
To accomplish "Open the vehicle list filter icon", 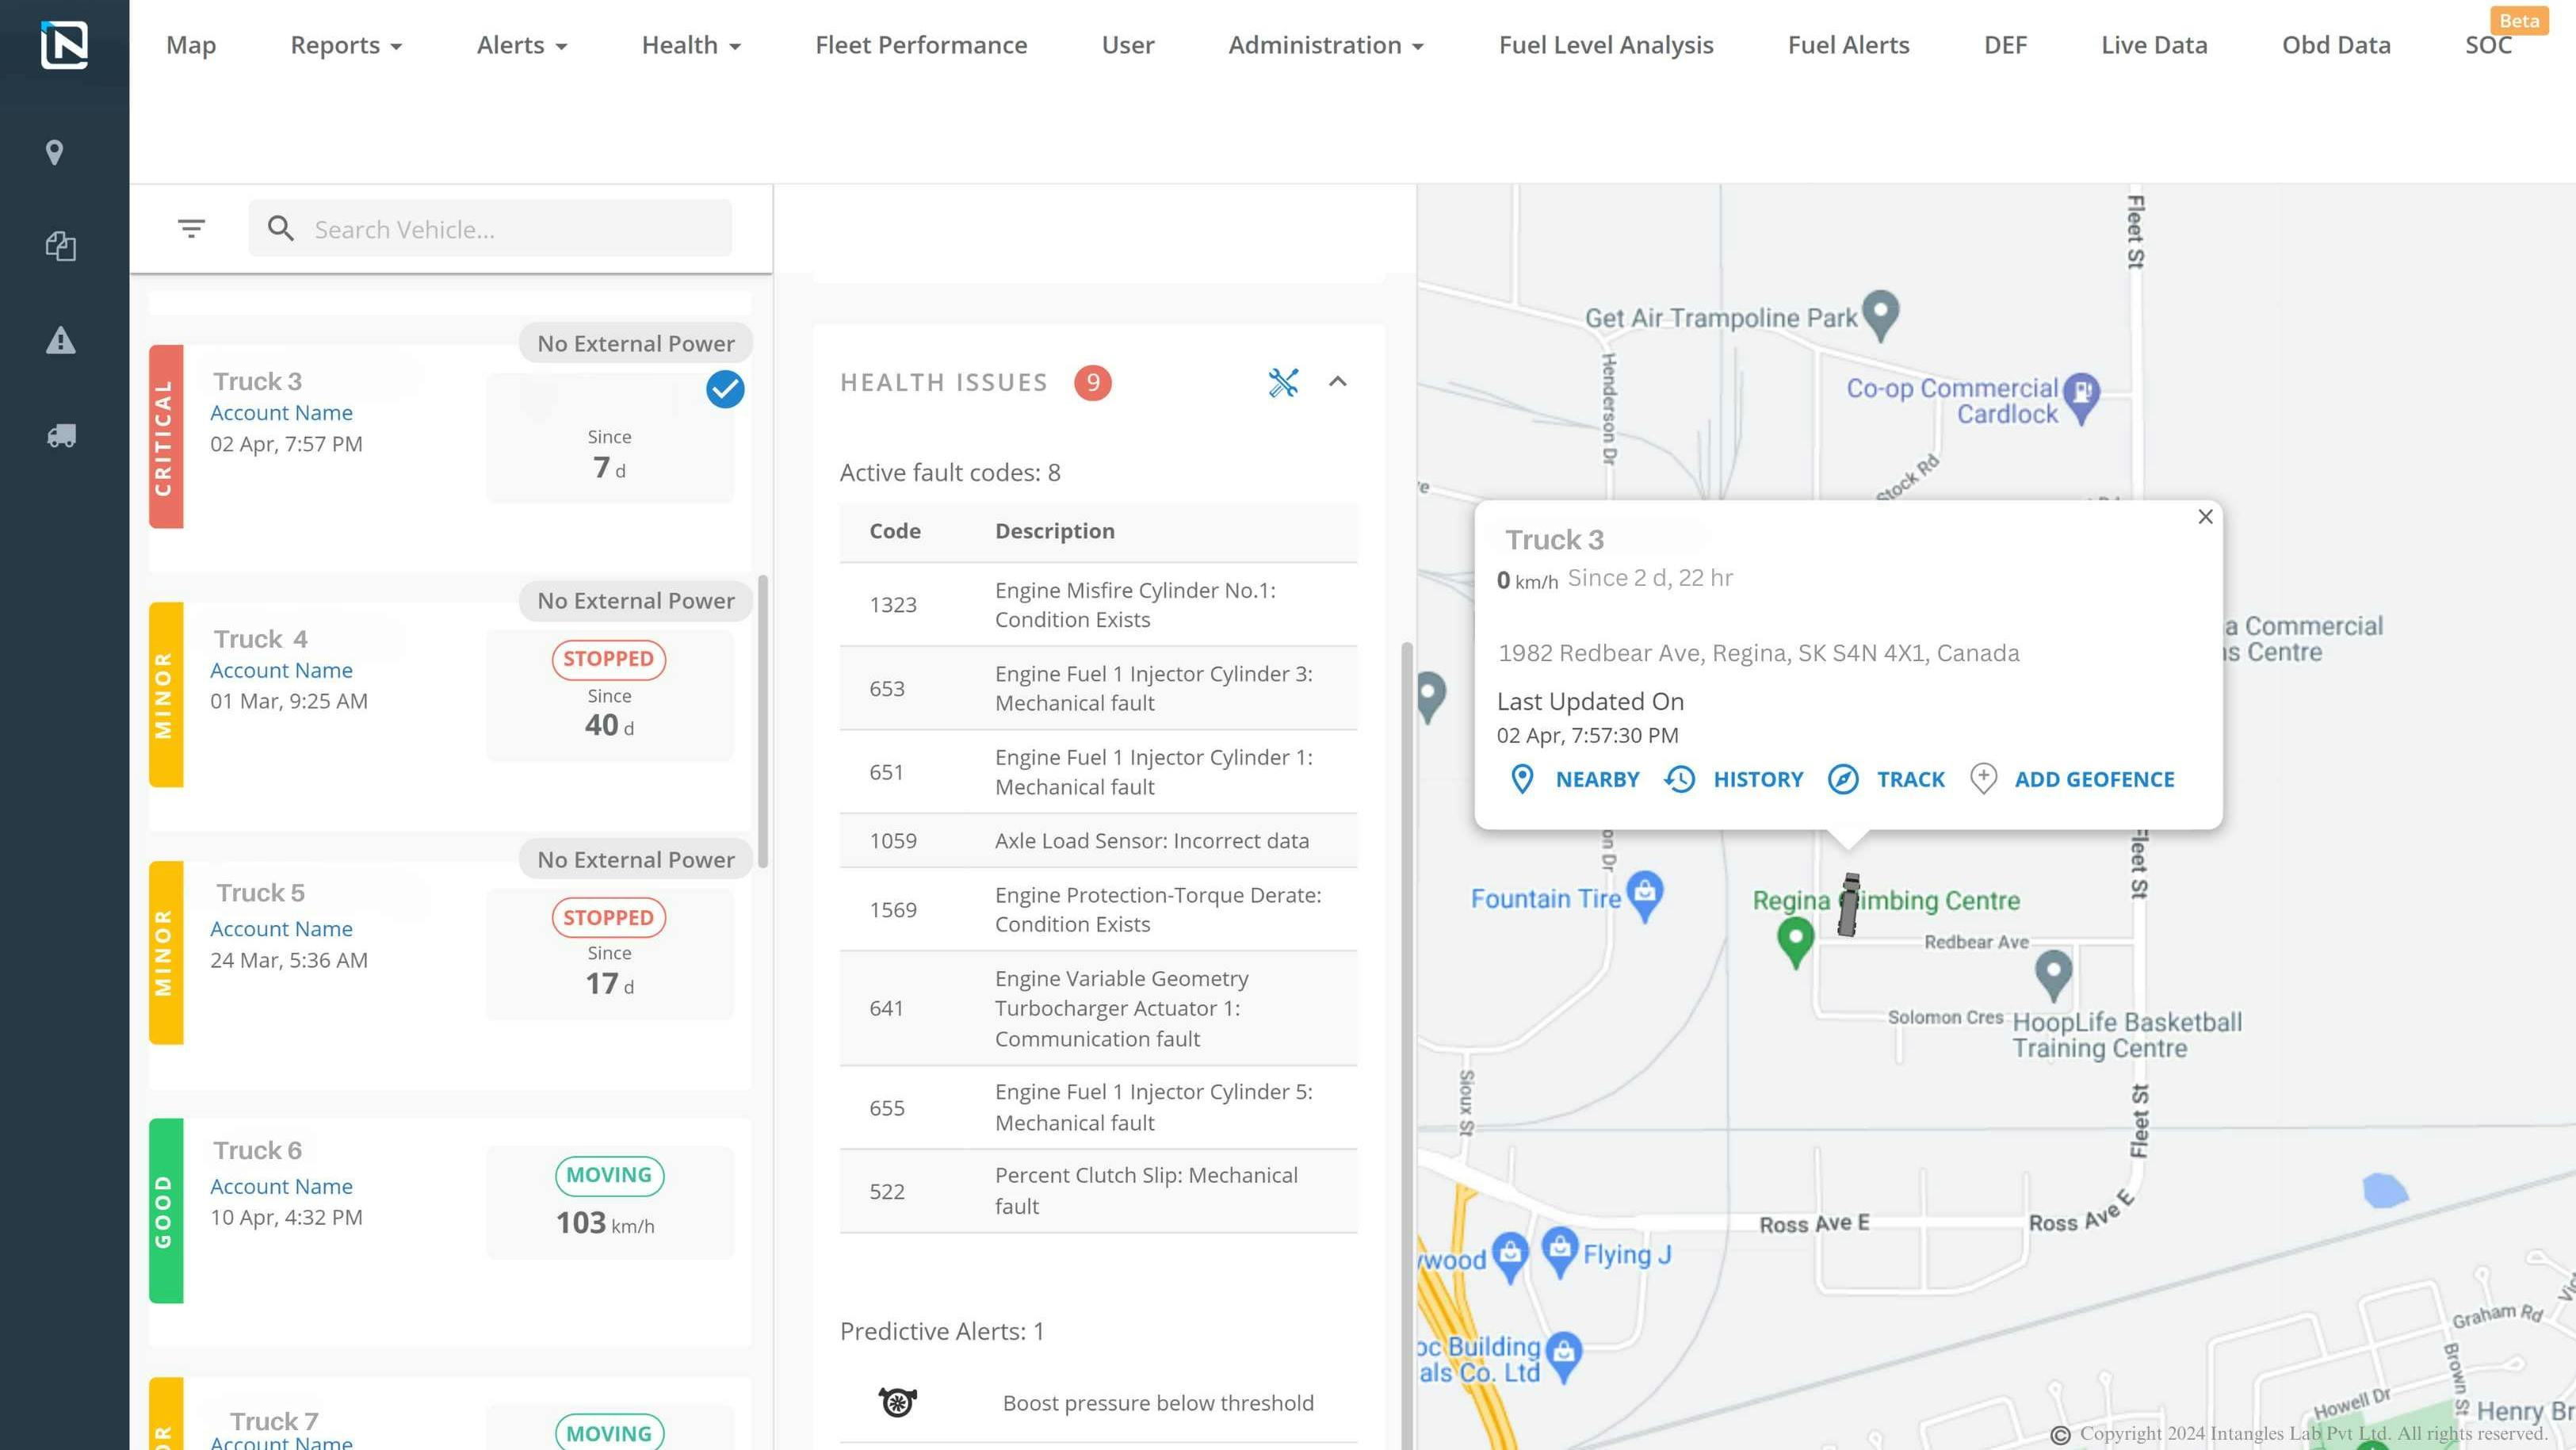I will click(x=191, y=228).
